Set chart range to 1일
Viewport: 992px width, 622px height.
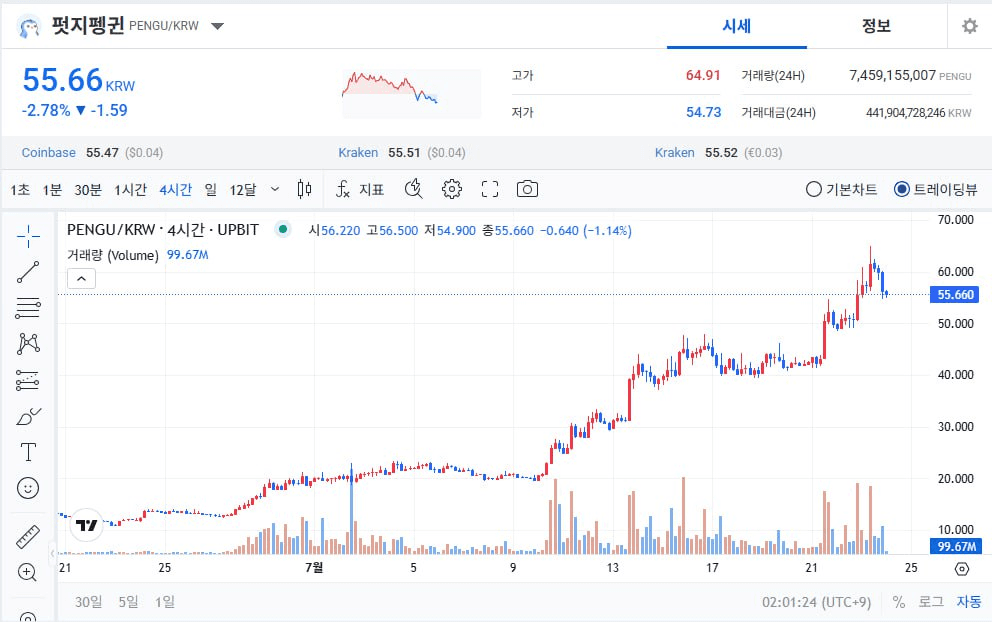[165, 602]
